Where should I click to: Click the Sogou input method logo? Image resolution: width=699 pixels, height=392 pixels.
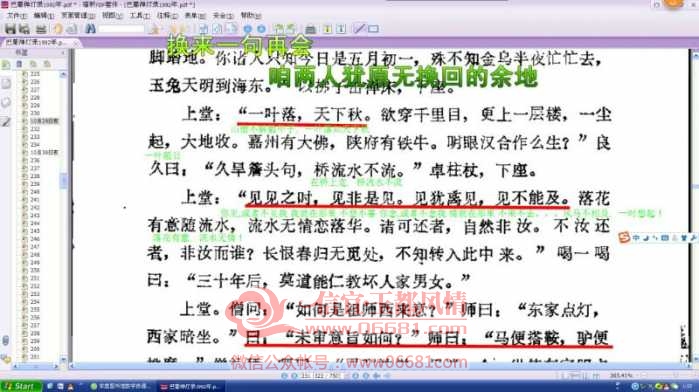click(624, 238)
